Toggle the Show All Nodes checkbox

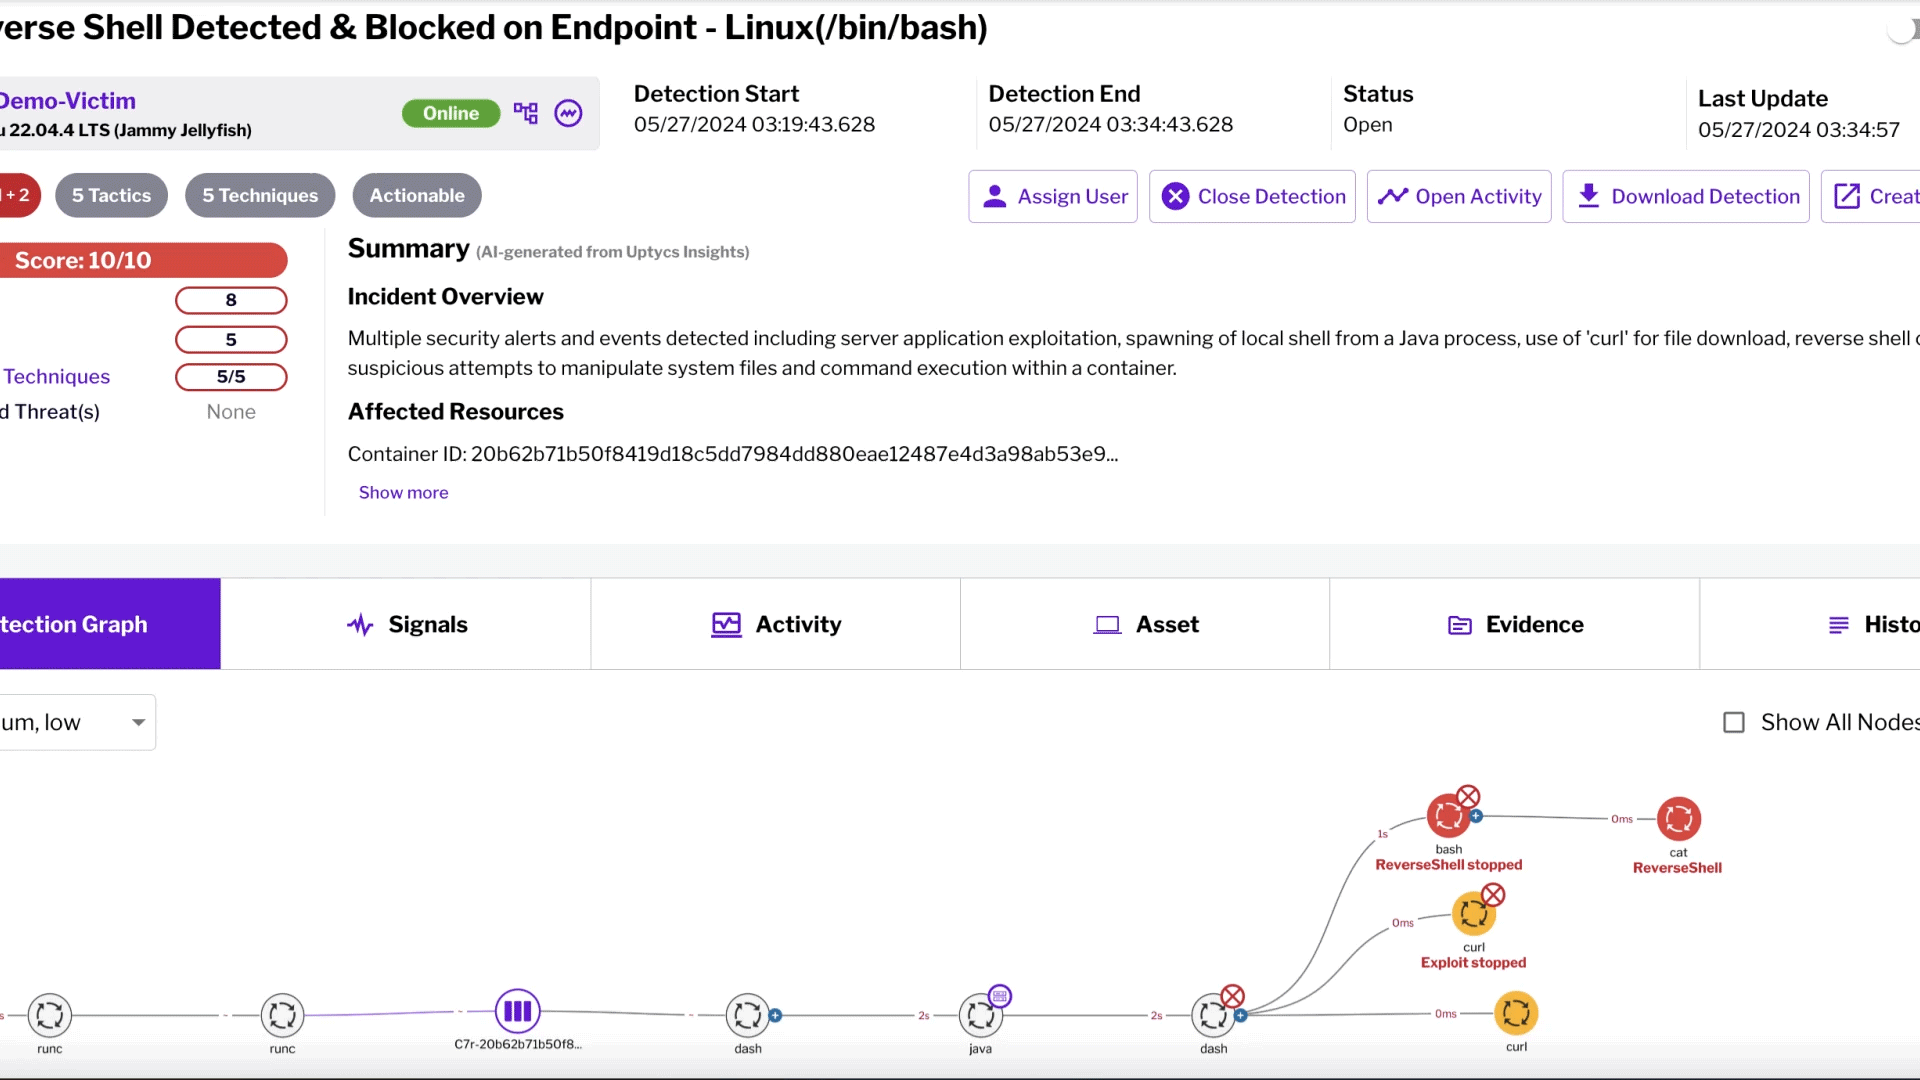pyautogui.click(x=1734, y=721)
